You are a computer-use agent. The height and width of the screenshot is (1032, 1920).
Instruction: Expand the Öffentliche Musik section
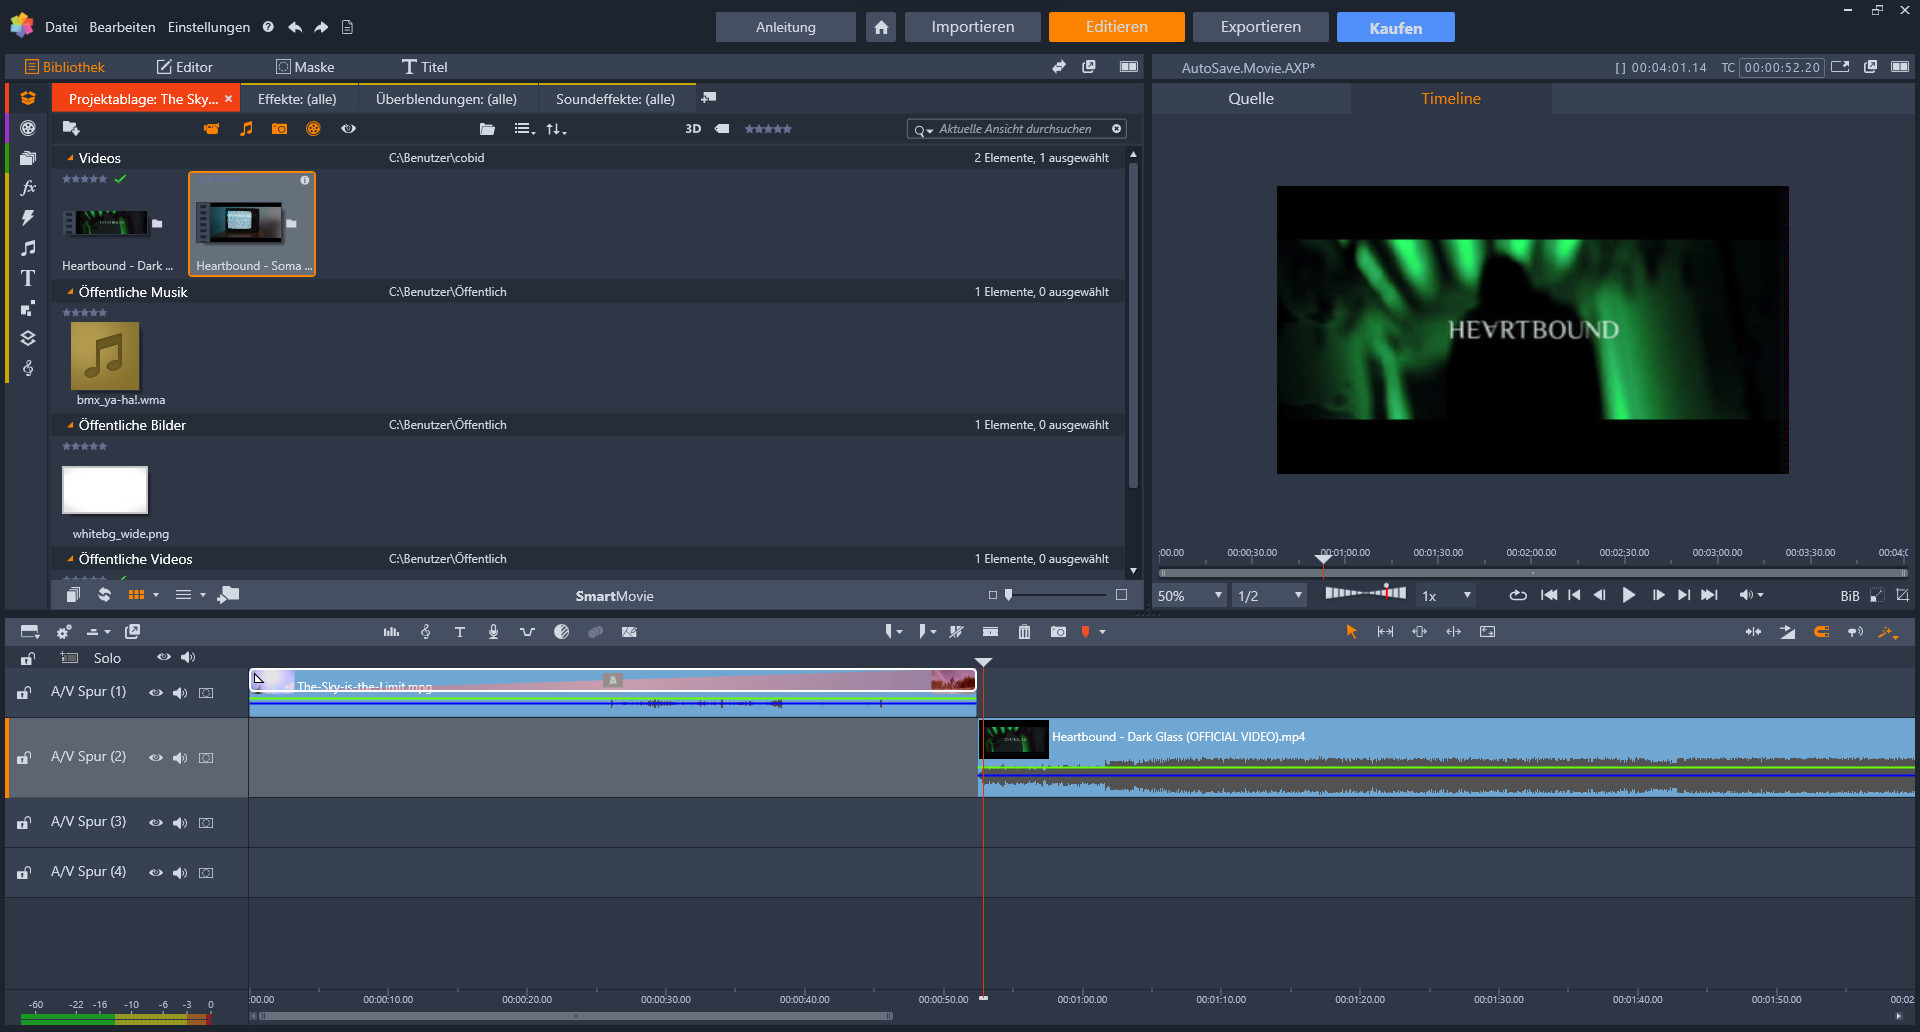click(x=70, y=291)
